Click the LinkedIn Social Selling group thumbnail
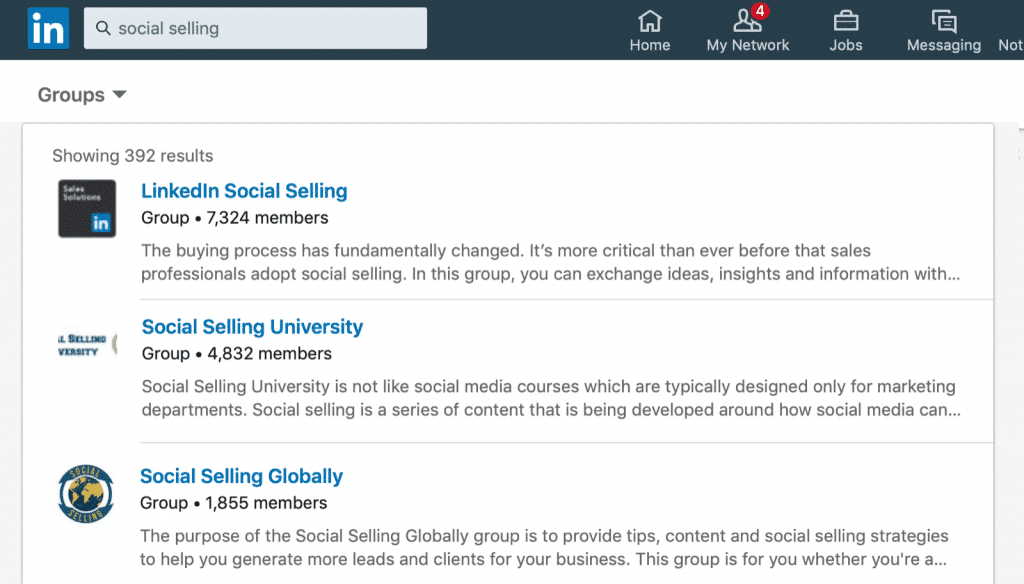Image resolution: width=1024 pixels, height=584 pixels. [x=87, y=208]
